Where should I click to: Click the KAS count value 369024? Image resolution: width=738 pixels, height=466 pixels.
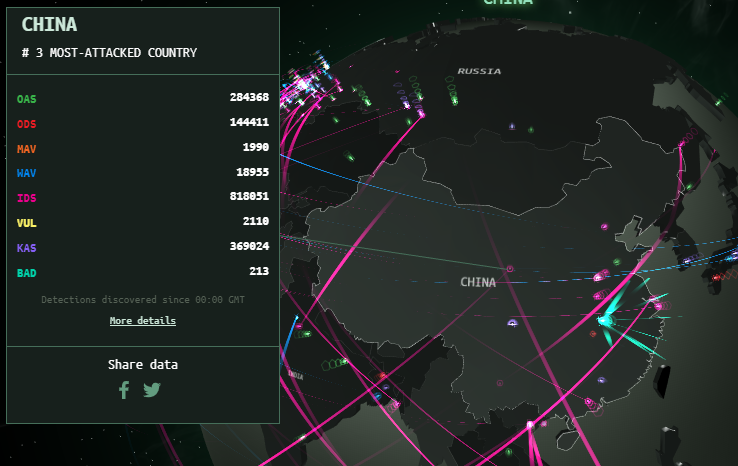click(x=249, y=248)
